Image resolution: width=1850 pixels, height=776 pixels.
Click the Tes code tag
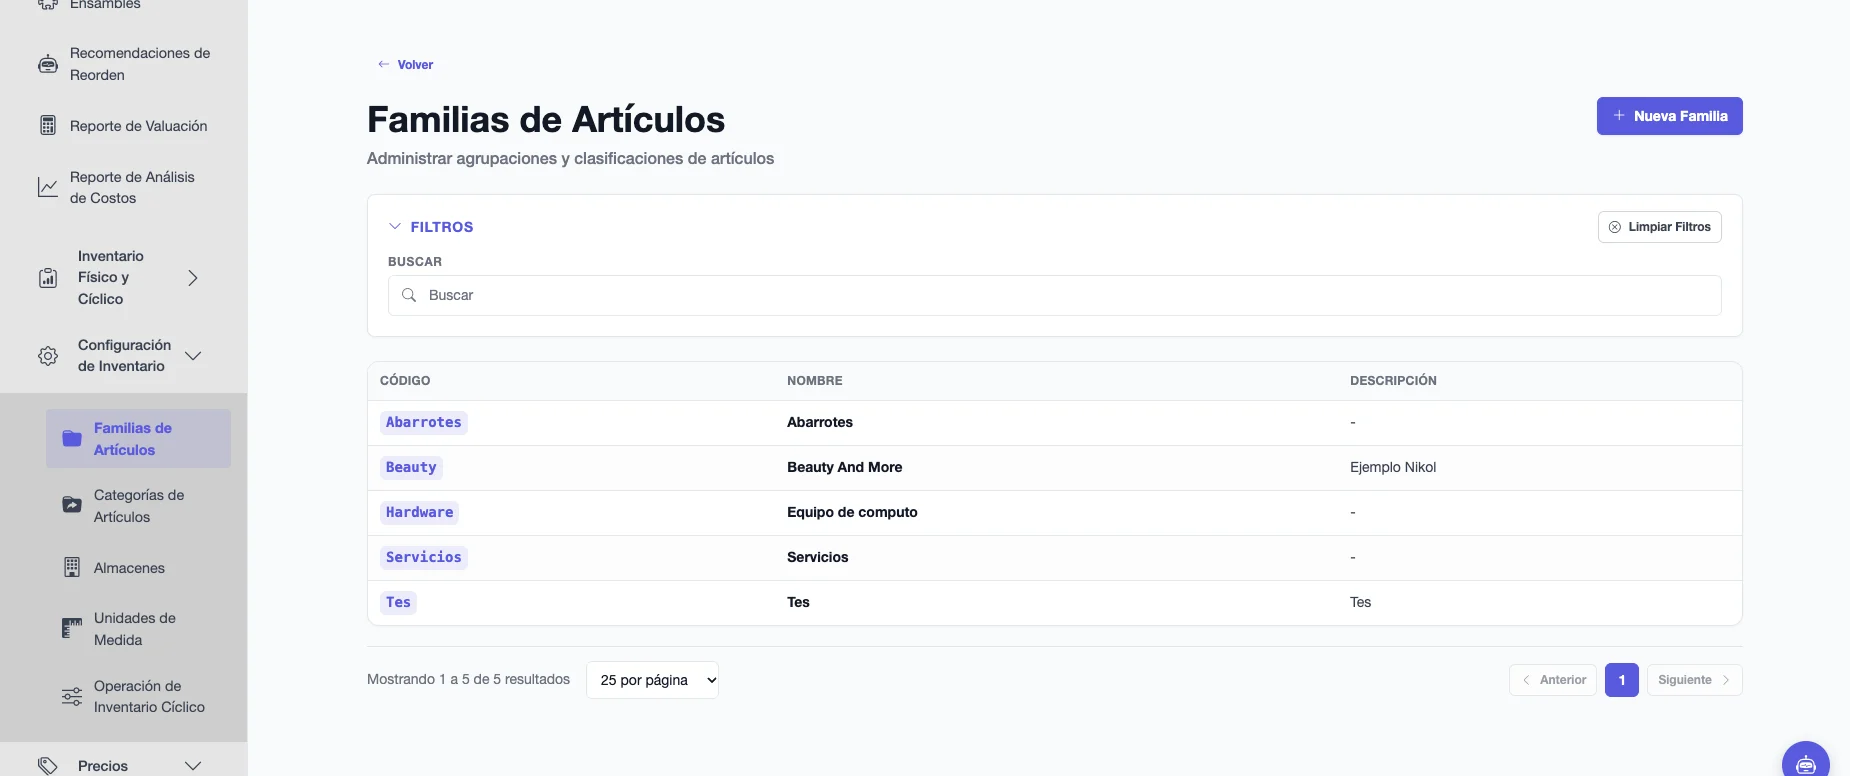[398, 603]
